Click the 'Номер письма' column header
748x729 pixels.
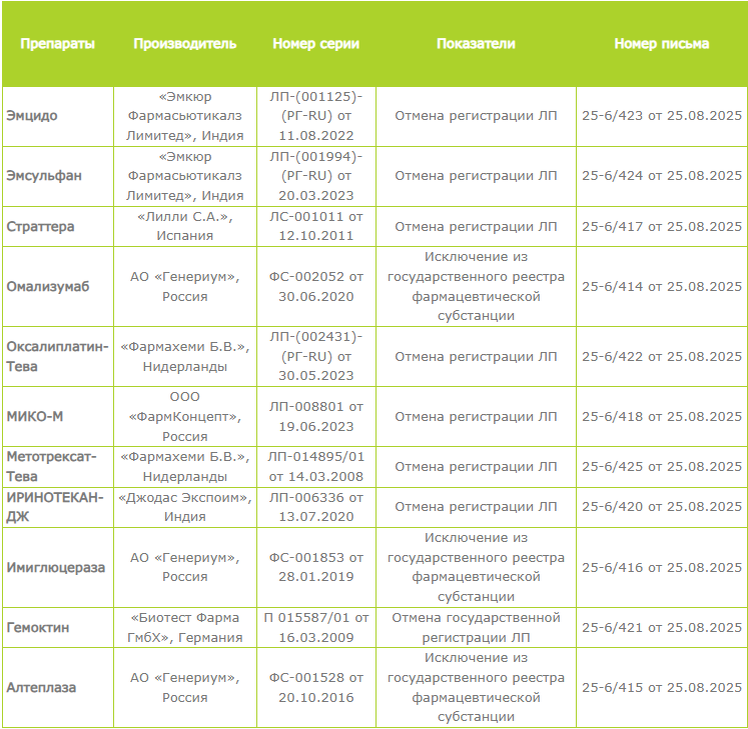click(x=662, y=44)
